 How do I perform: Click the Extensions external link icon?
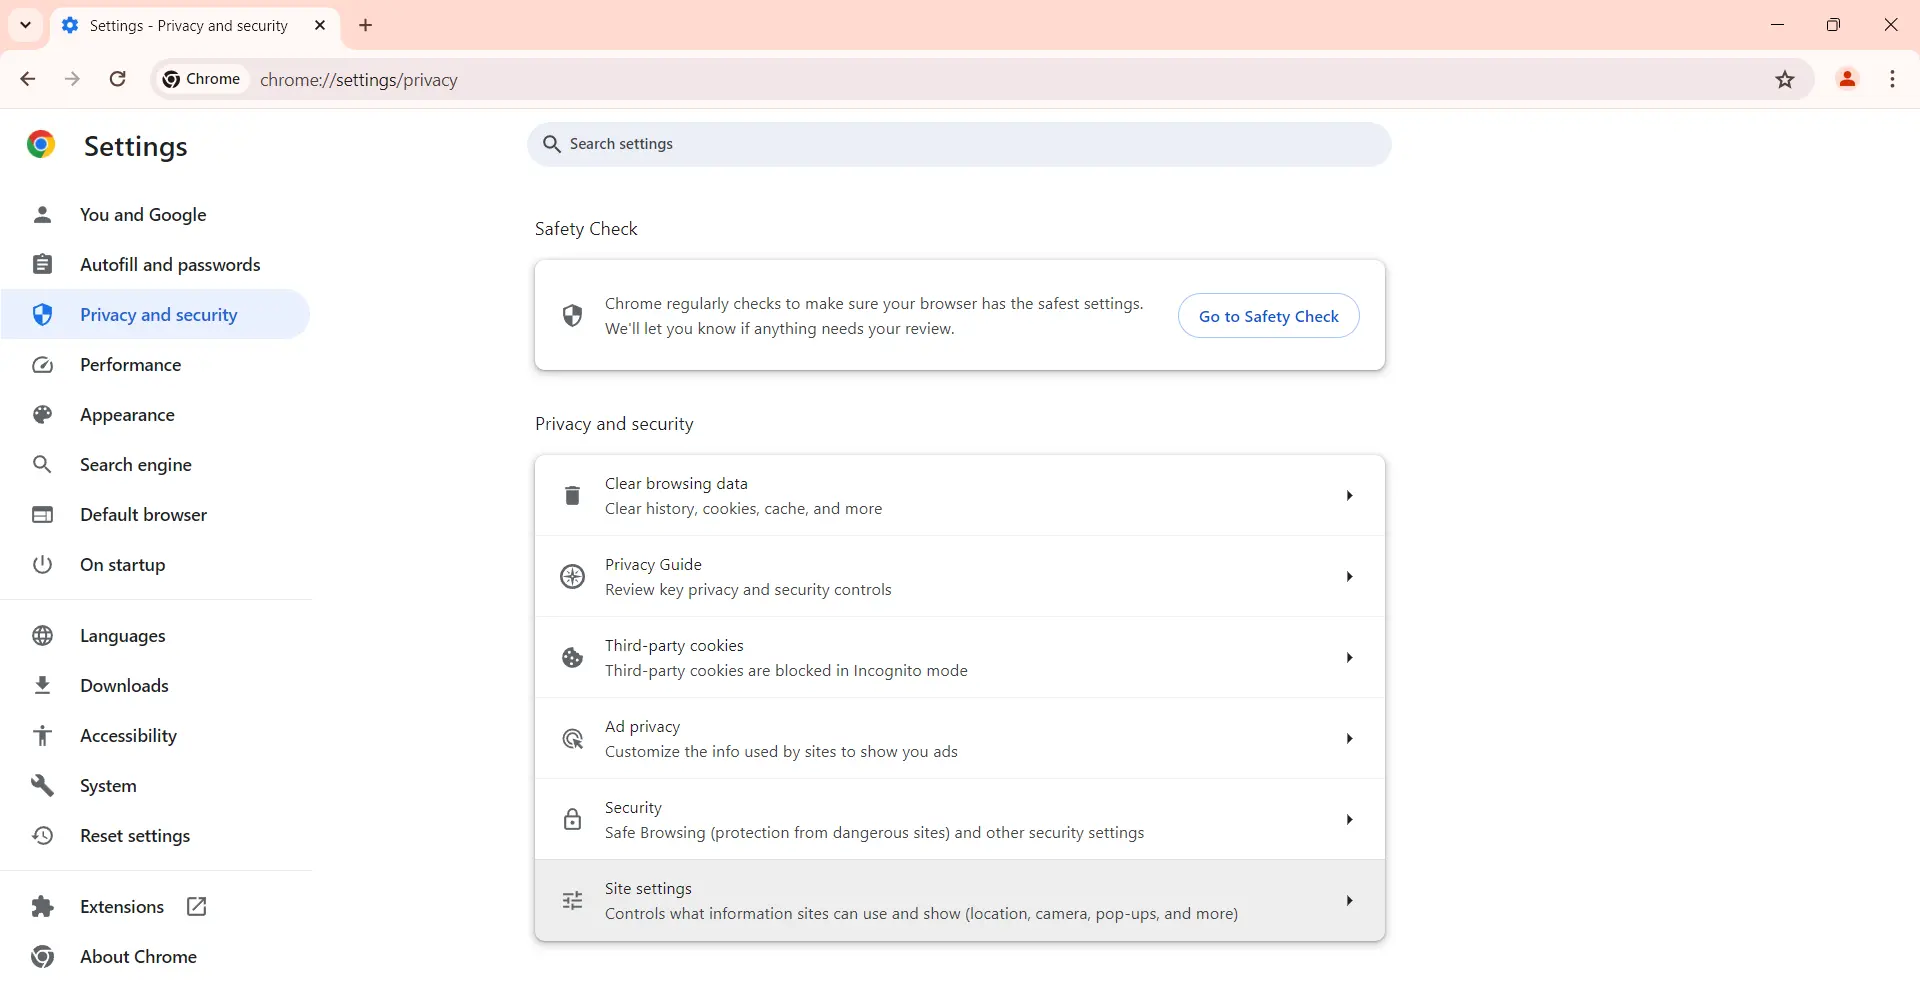click(x=197, y=907)
